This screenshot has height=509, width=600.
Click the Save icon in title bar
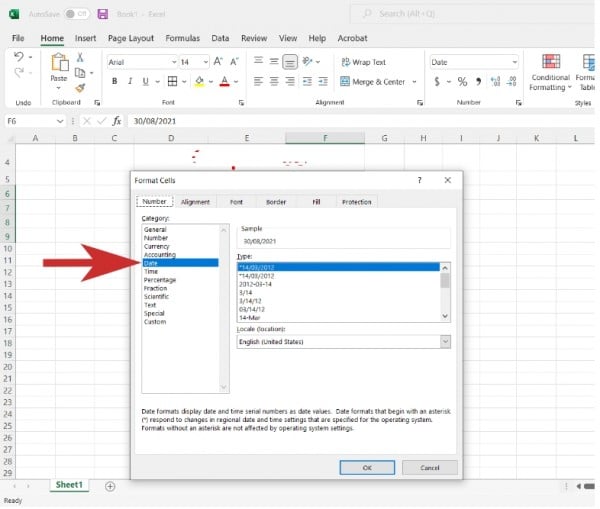pyautogui.click(x=103, y=14)
